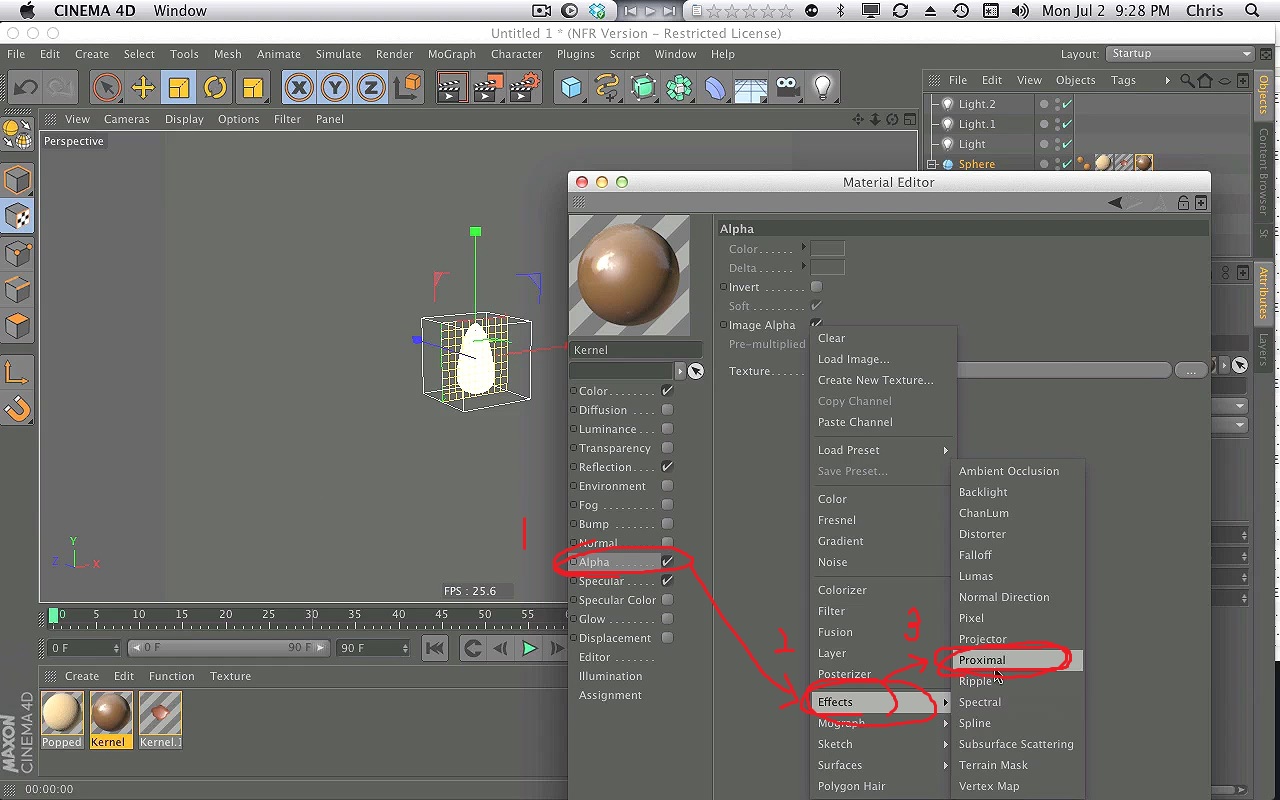
Task: Expand the Effects submenu
Action: point(882,702)
